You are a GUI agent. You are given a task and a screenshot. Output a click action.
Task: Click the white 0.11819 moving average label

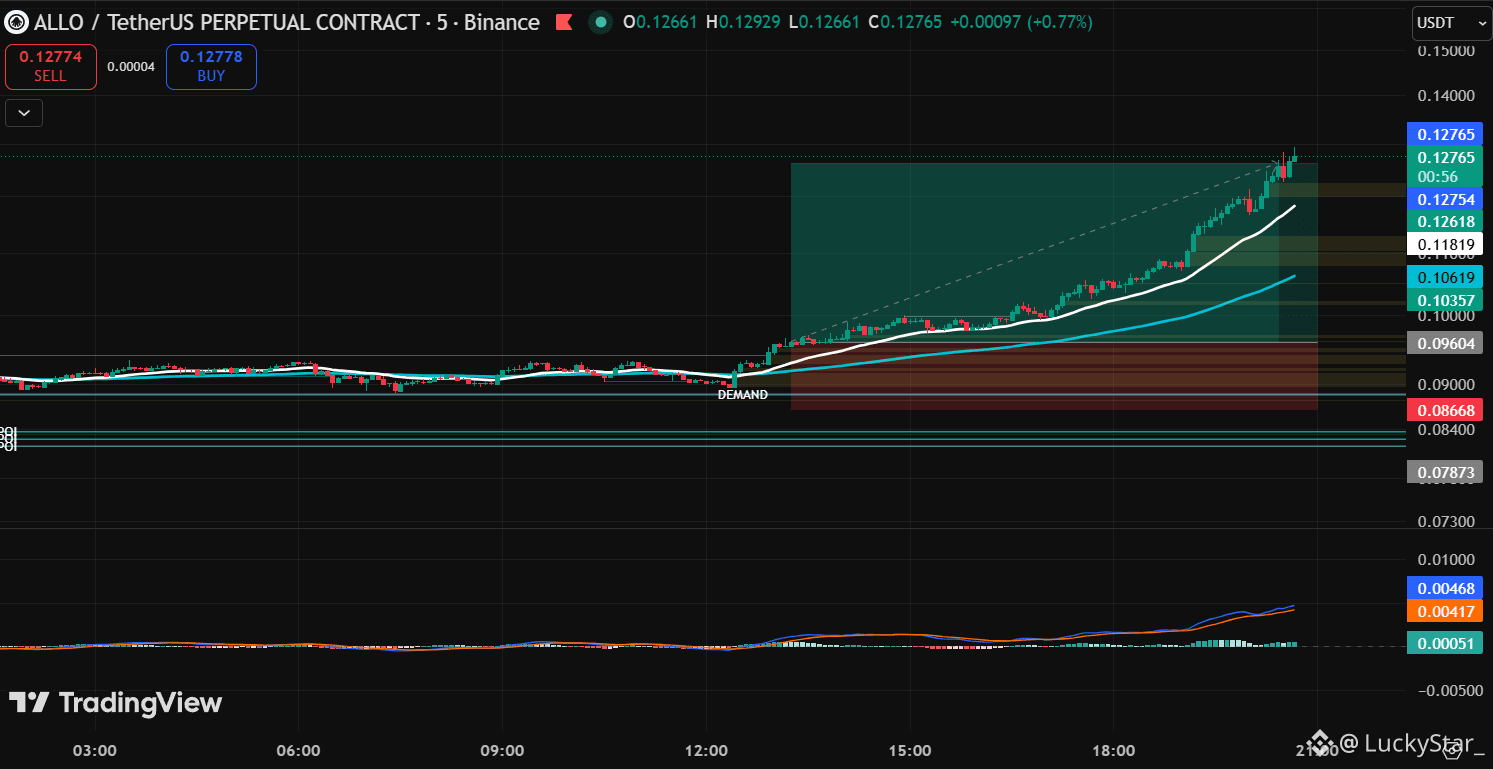tap(1446, 244)
